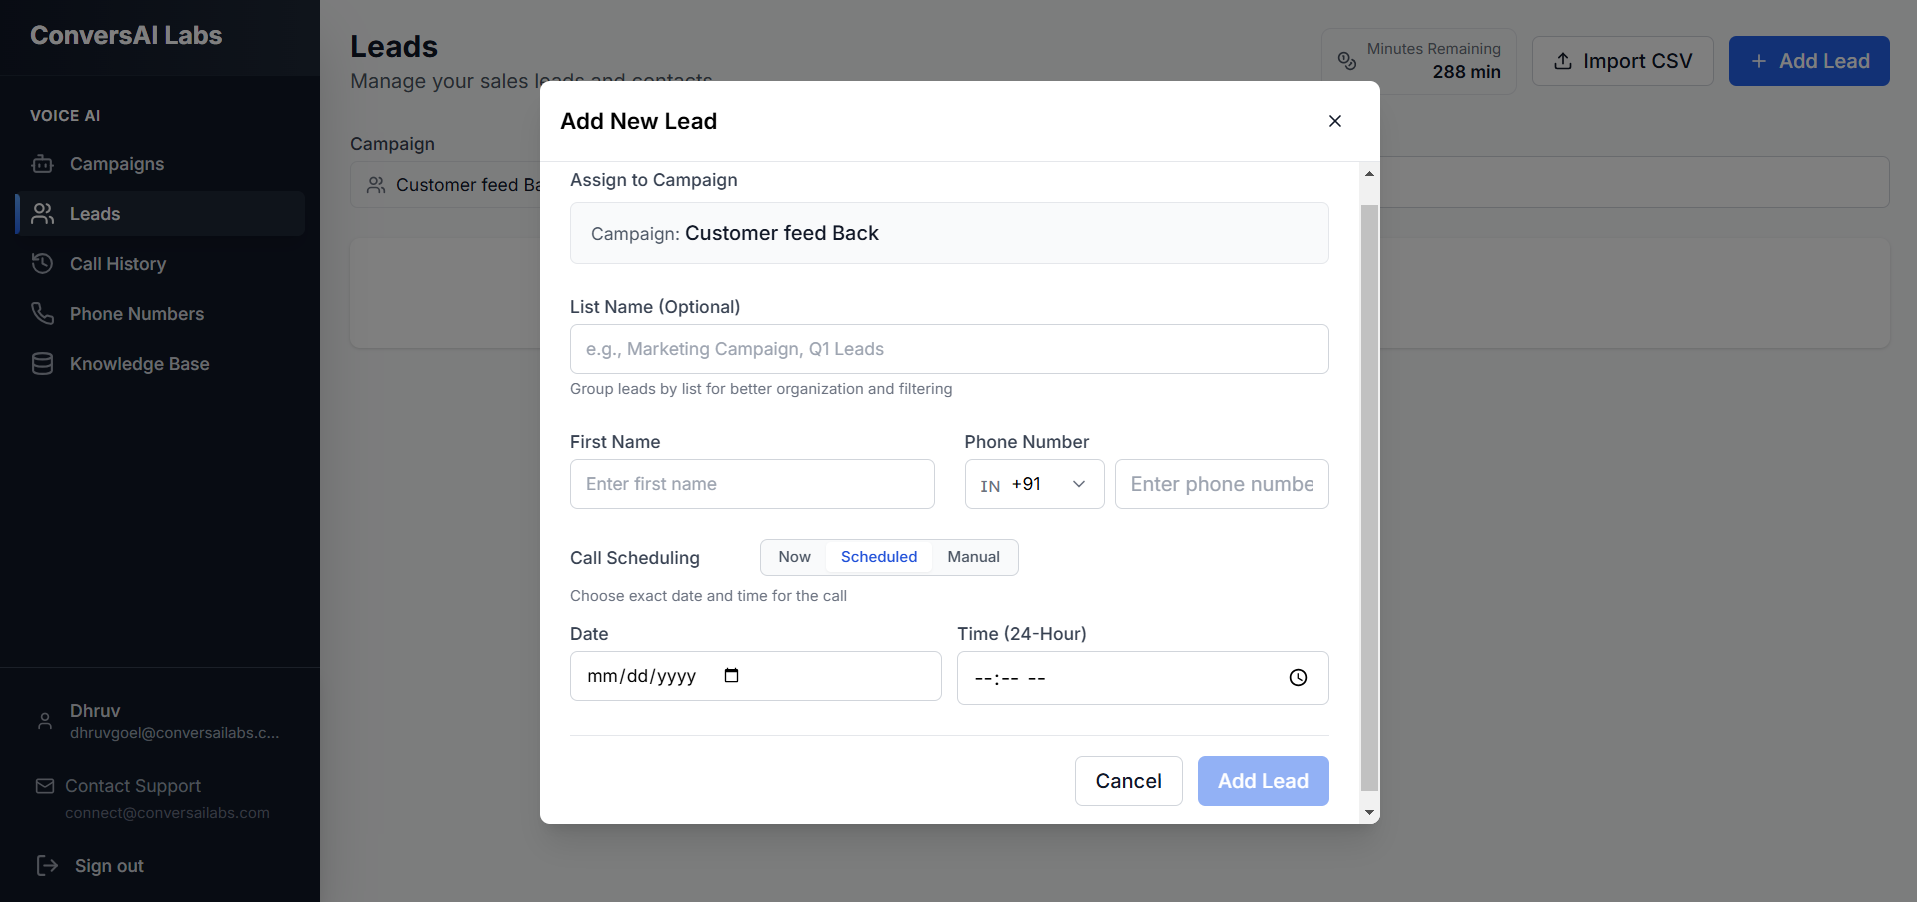Select Now call scheduling option
The height and width of the screenshot is (902, 1917).
(794, 557)
